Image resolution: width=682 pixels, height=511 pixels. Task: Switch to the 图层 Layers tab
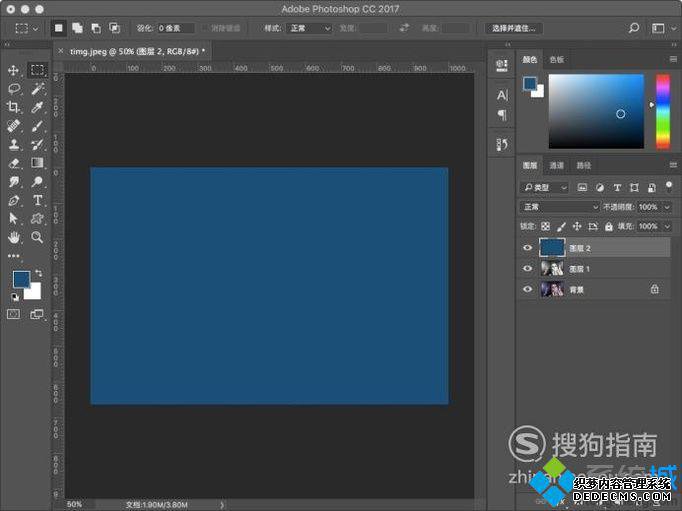pos(530,166)
